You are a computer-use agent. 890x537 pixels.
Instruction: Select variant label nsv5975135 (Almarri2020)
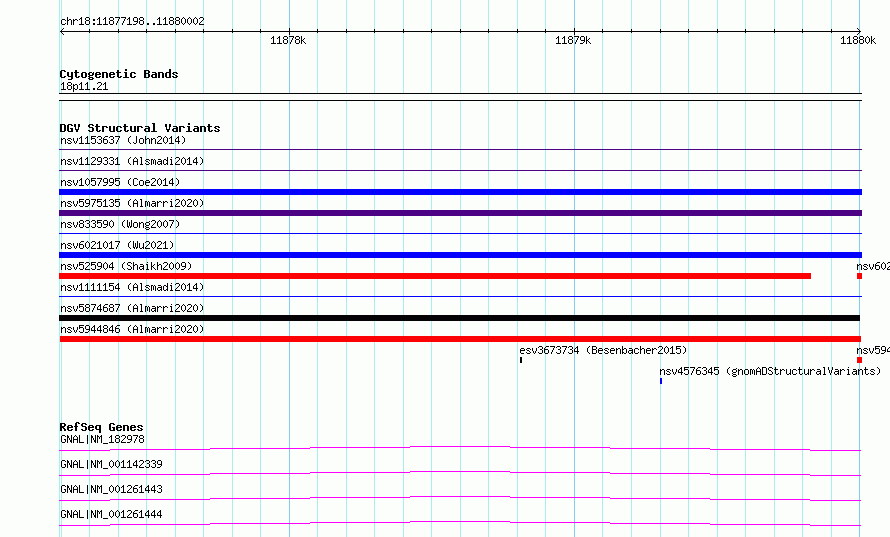132,203
